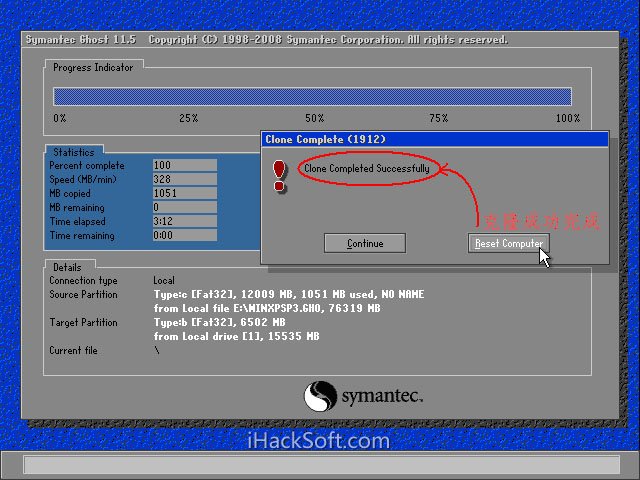640x480 pixels.
Task: Click the Progress Indicator panel label
Action: point(92,67)
